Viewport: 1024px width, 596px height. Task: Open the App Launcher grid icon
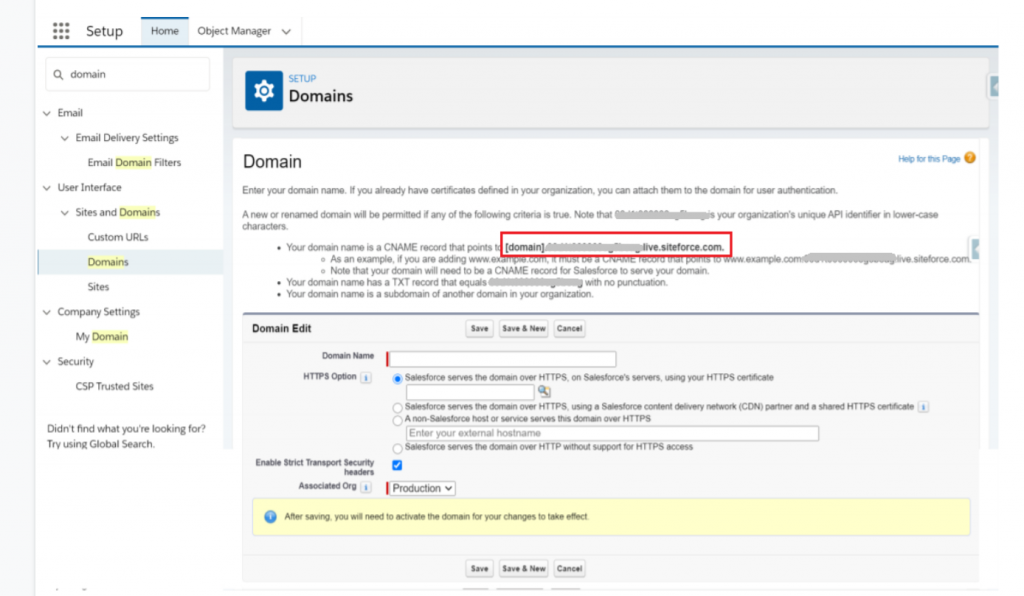61,31
